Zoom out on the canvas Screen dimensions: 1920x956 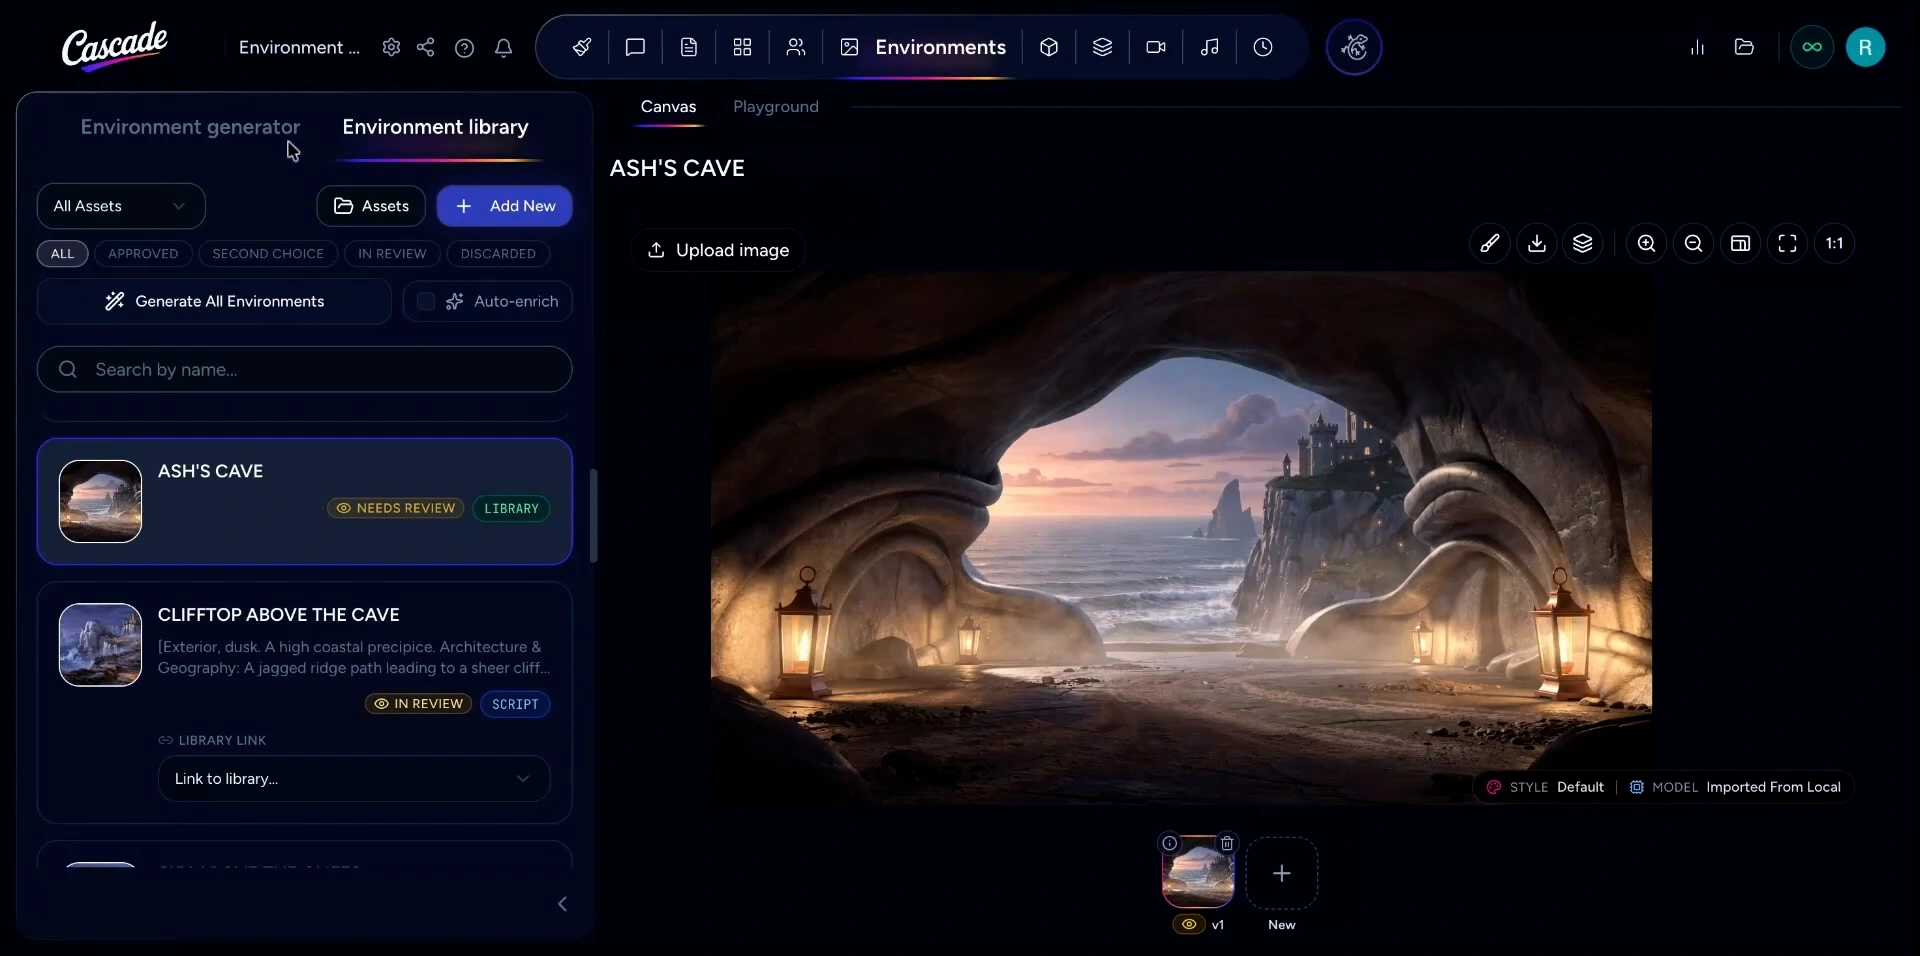tap(1693, 243)
